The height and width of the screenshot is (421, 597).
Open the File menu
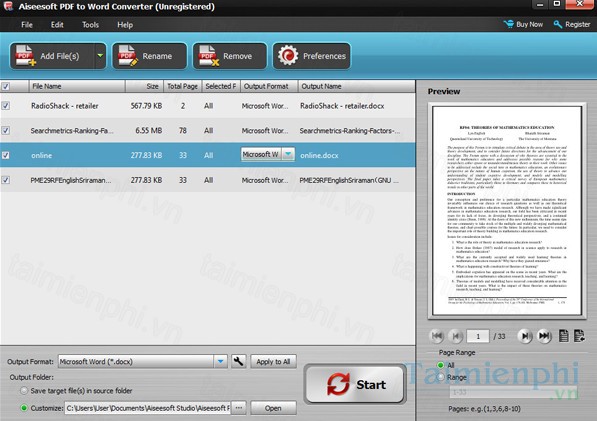pos(27,25)
